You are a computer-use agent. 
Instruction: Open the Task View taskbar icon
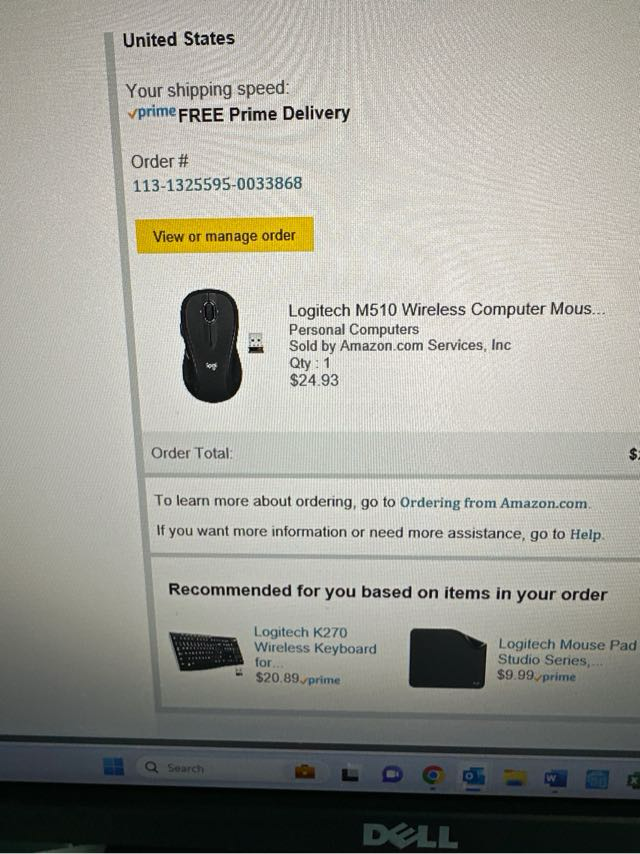click(x=350, y=773)
